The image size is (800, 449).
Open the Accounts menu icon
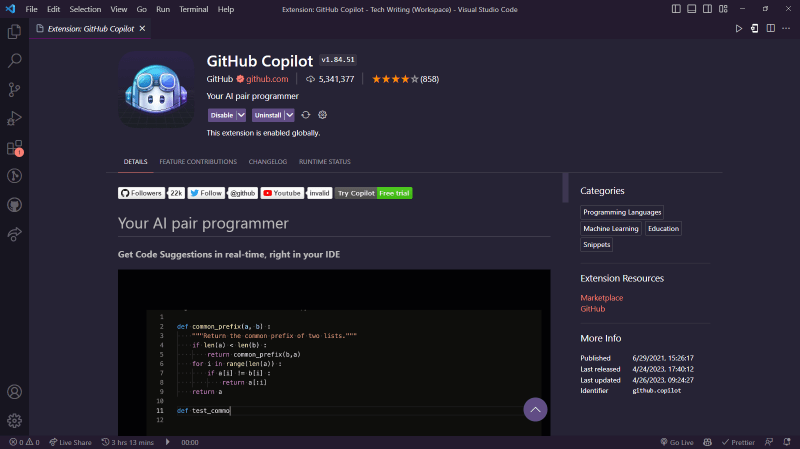(14, 392)
